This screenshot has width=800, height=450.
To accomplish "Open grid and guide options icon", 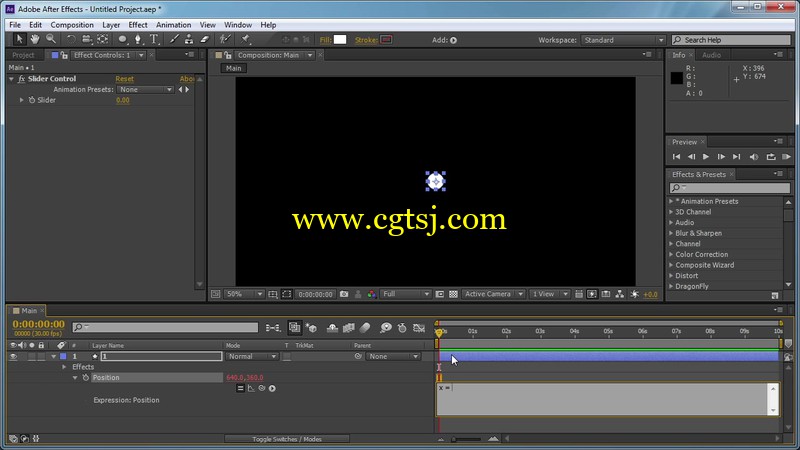I will 273,294.
